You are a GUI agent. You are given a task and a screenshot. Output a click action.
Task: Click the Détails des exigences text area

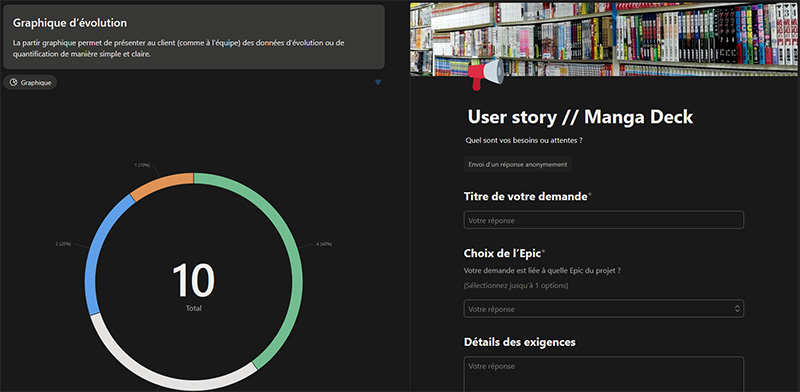[x=604, y=374]
